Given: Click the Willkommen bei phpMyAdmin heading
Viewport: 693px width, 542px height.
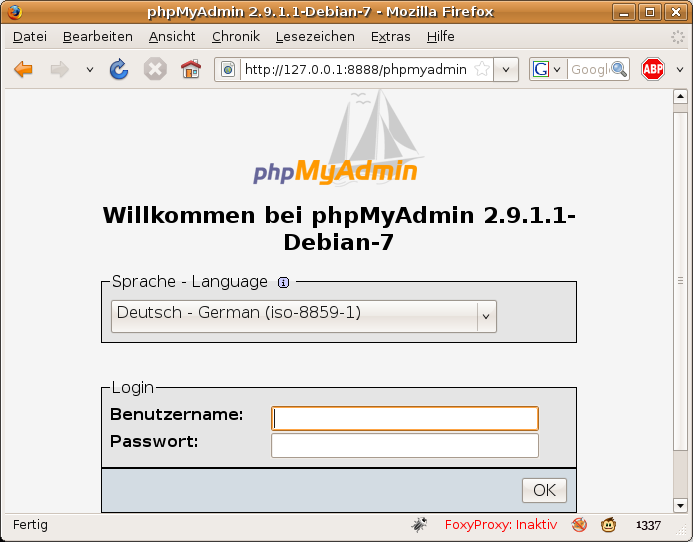Looking at the screenshot, I should click(339, 229).
